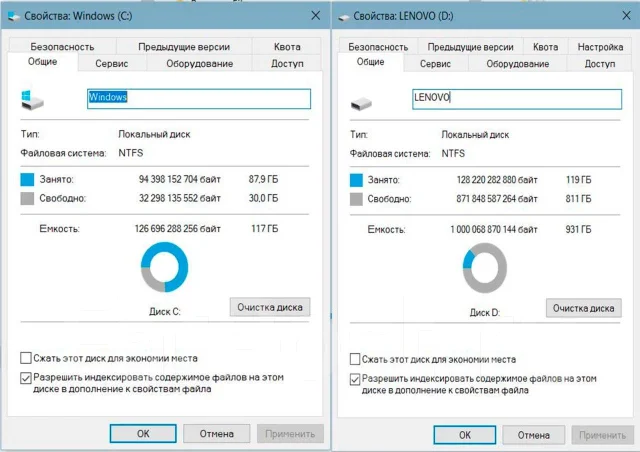
Task: Click 811 ГБ free size text
Action: [x=578, y=199]
